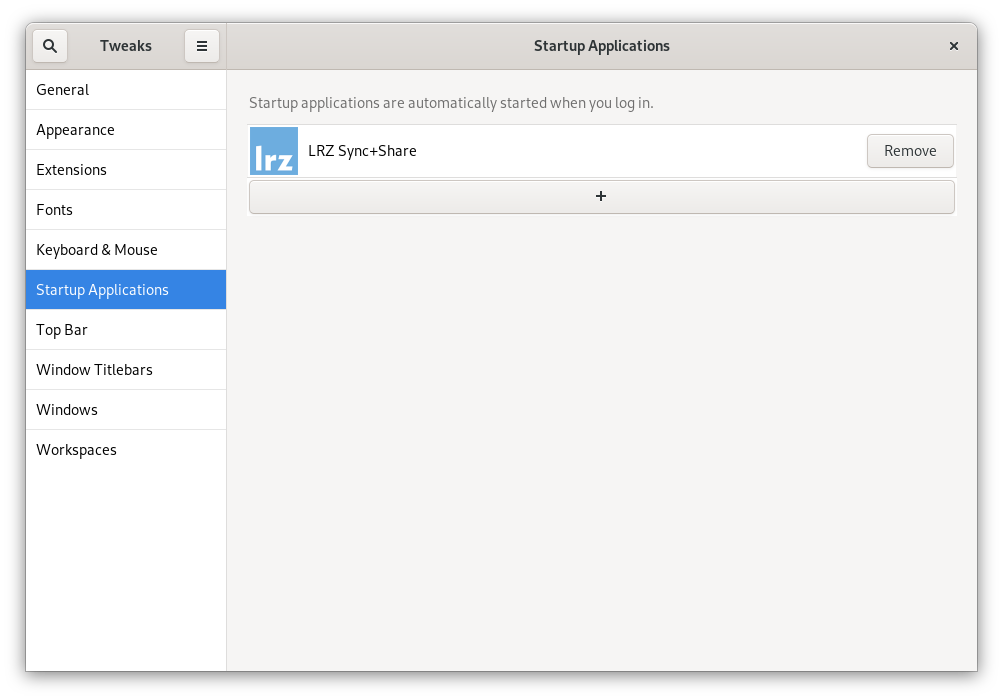Screen dimensions: 1003x700
Task: Remove LRZ Sync+Share from startup
Action: 909,151
